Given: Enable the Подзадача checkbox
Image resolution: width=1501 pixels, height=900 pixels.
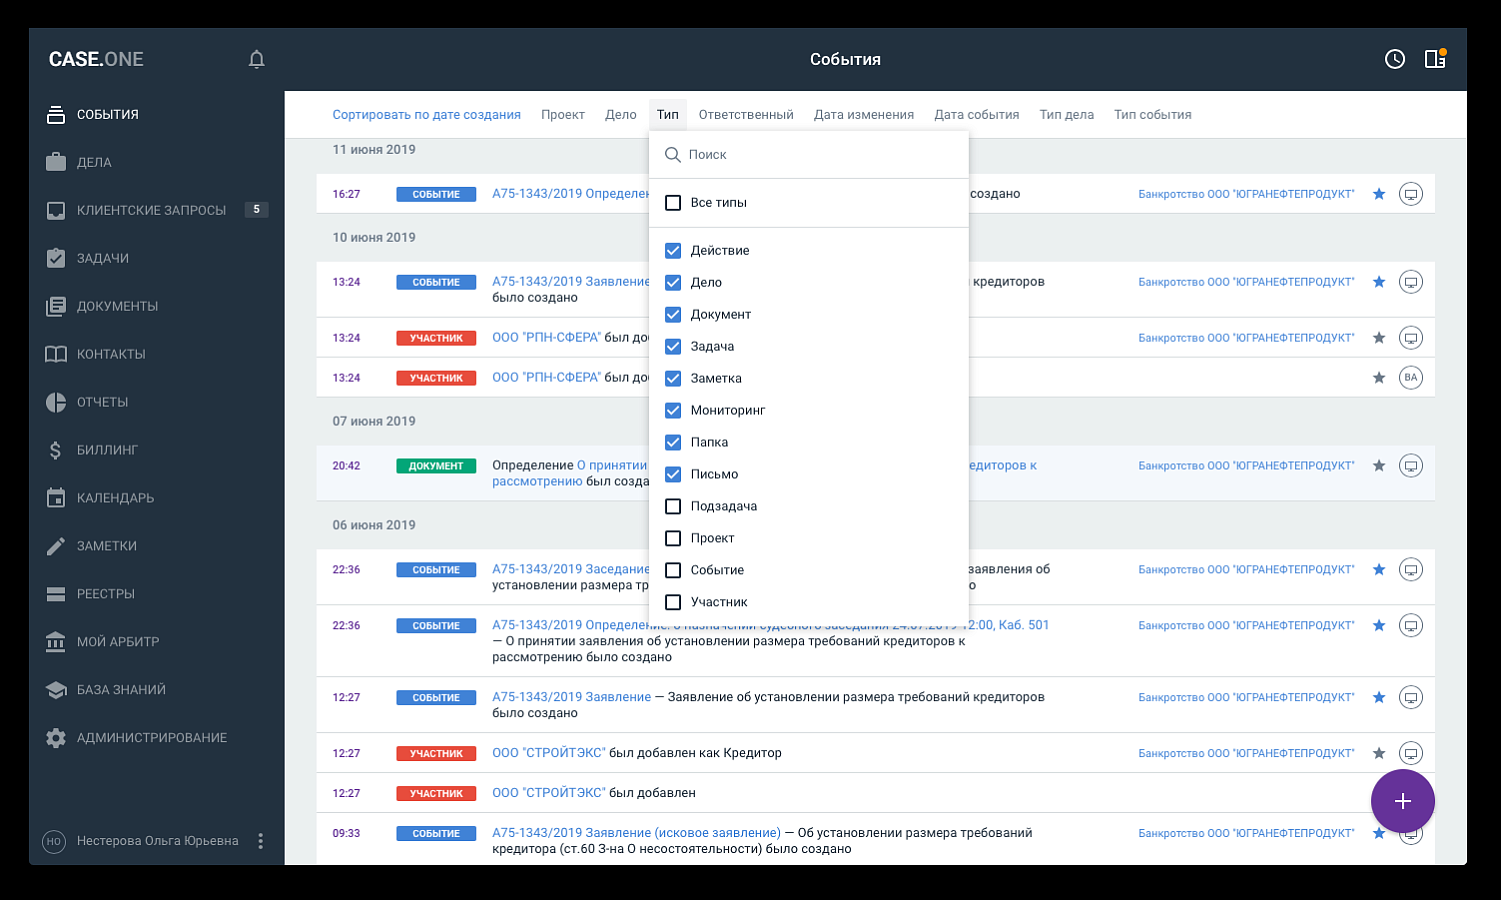Looking at the screenshot, I should tap(673, 506).
